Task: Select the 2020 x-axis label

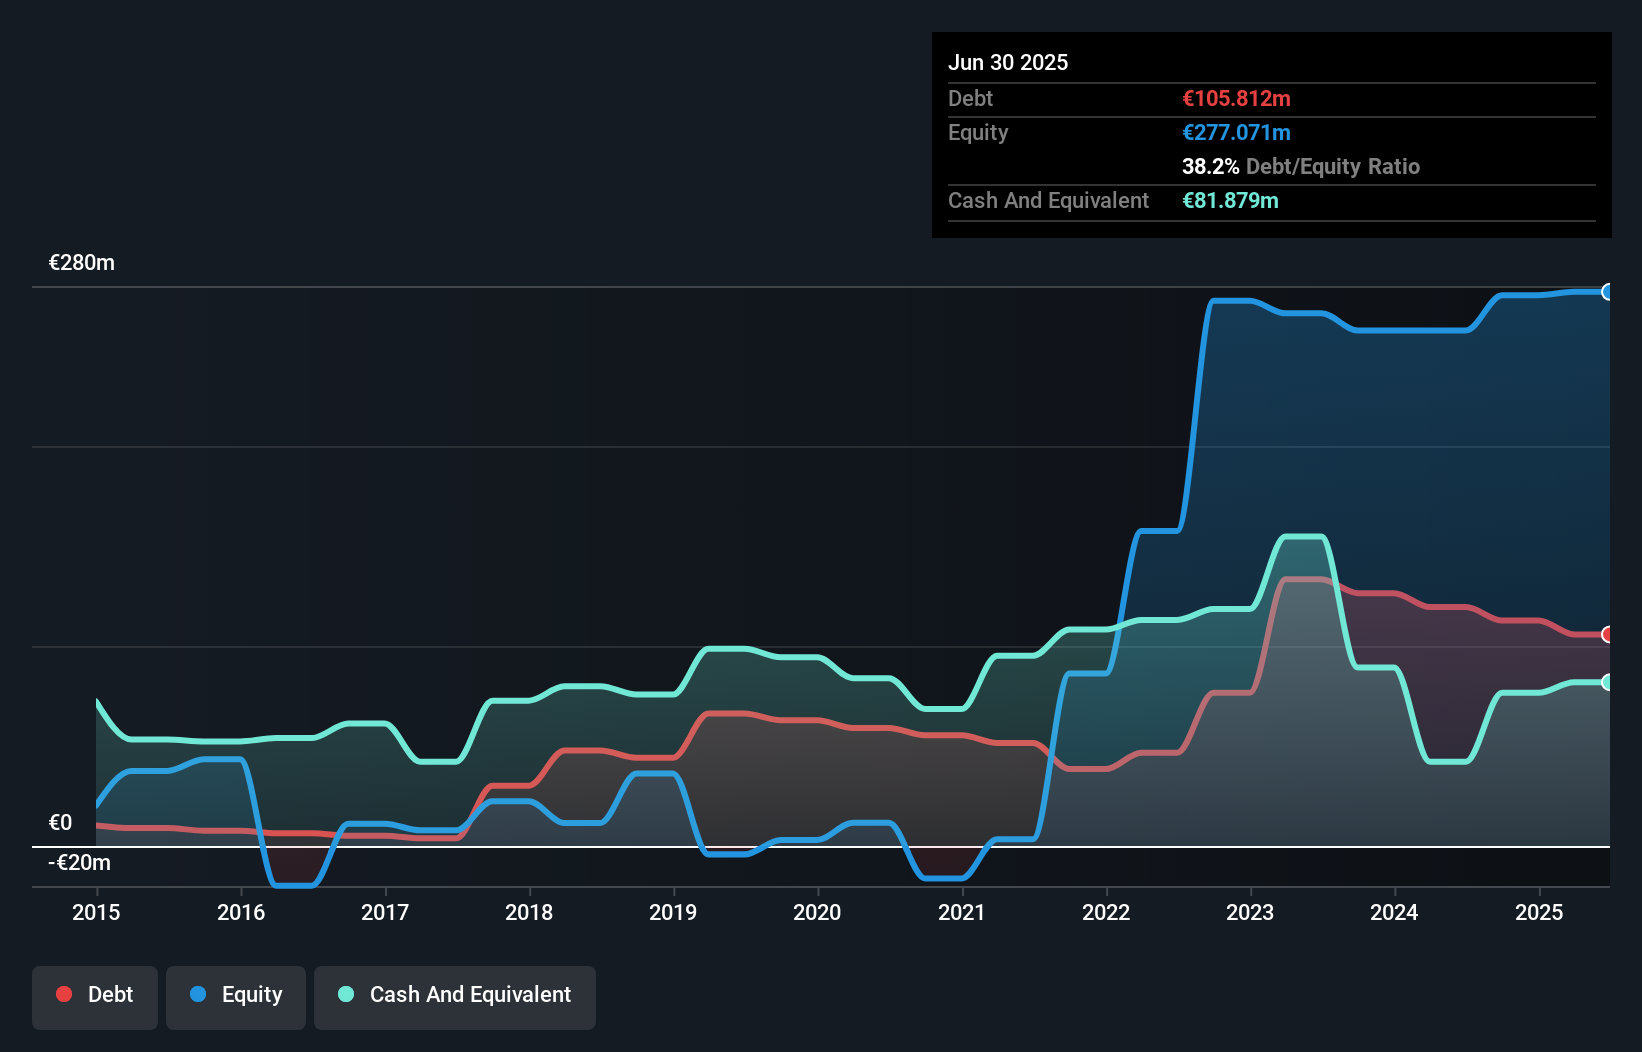Action: 817,912
